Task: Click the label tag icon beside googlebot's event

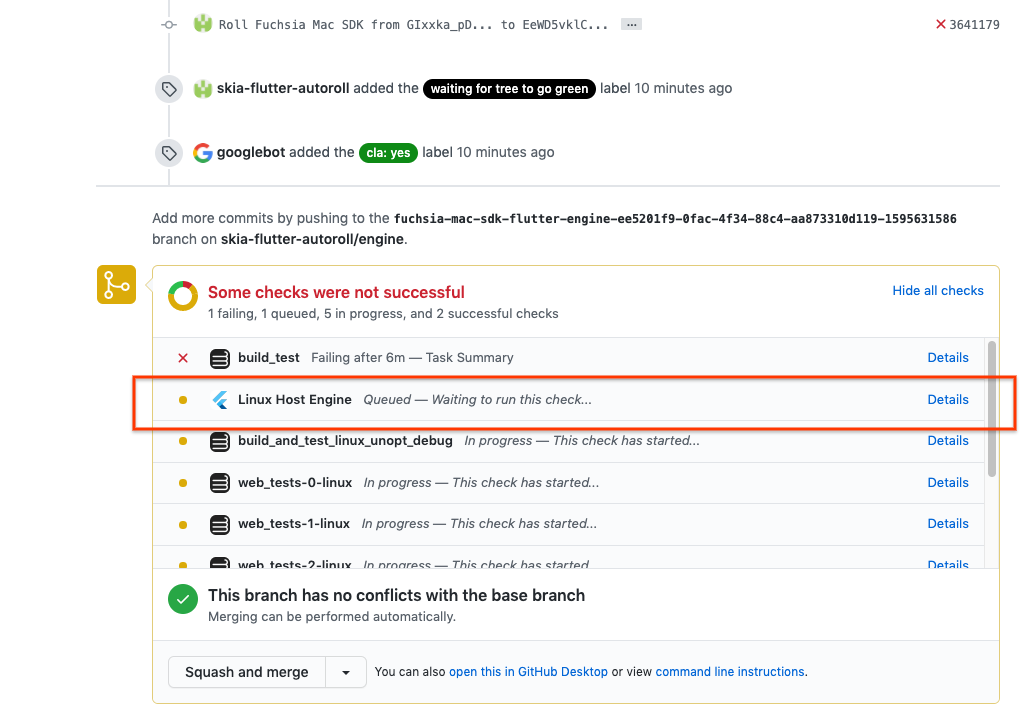Action: tap(168, 151)
